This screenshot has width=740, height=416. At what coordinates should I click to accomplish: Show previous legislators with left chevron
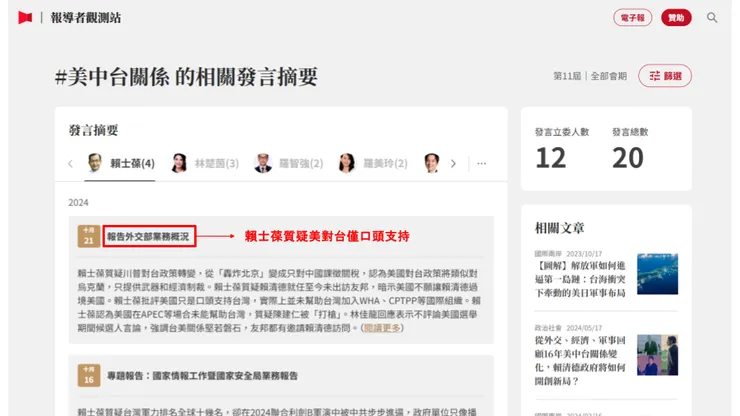pos(70,163)
